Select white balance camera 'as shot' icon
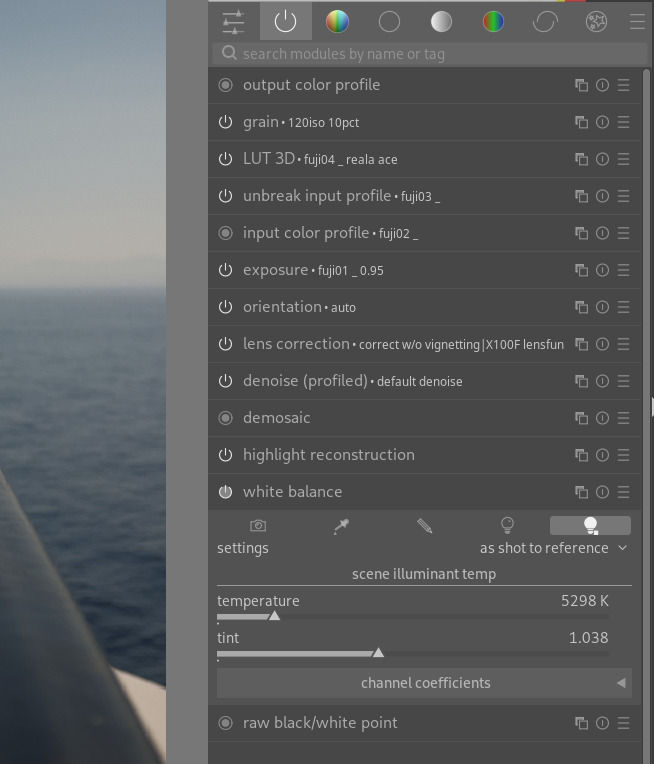This screenshot has width=654, height=764. pos(258,526)
